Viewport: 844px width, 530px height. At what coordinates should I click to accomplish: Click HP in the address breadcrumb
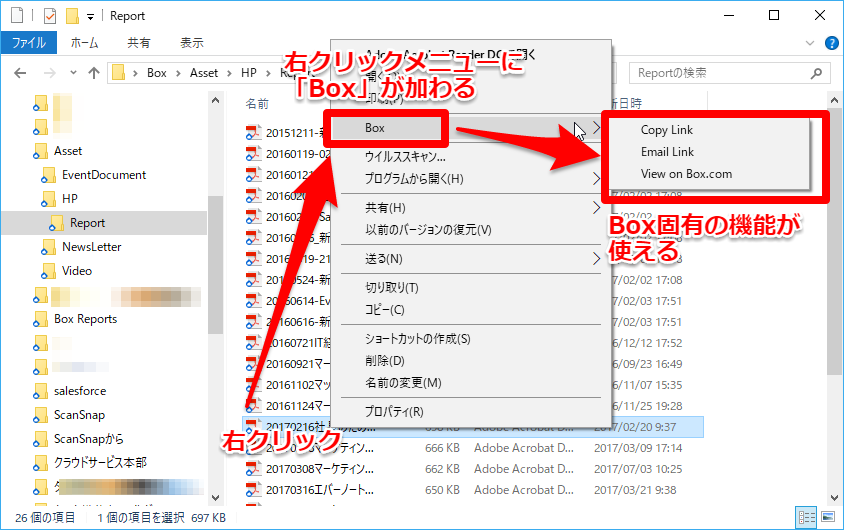(249, 73)
